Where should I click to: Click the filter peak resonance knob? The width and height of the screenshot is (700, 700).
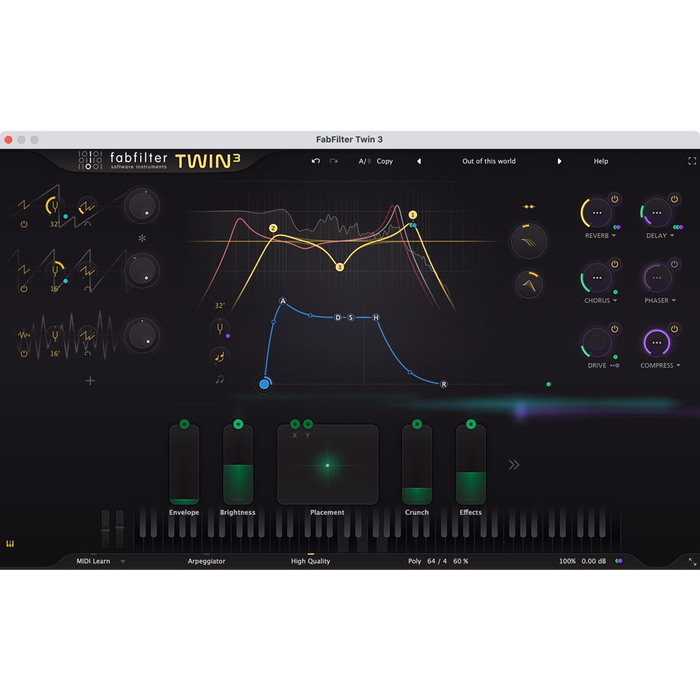(529, 284)
